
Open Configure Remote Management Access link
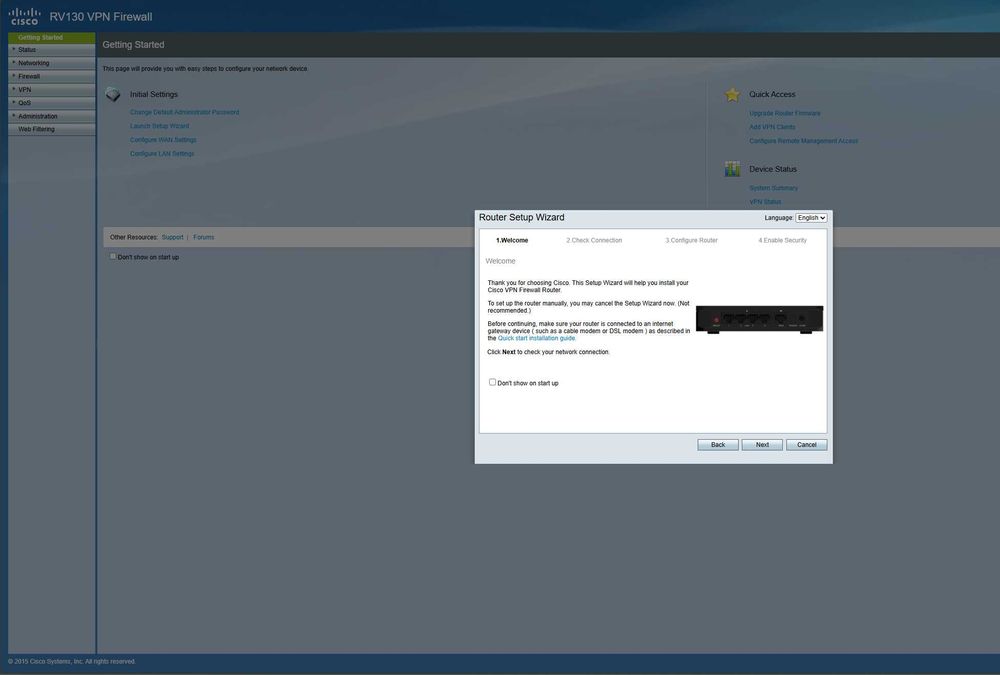pos(804,141)
